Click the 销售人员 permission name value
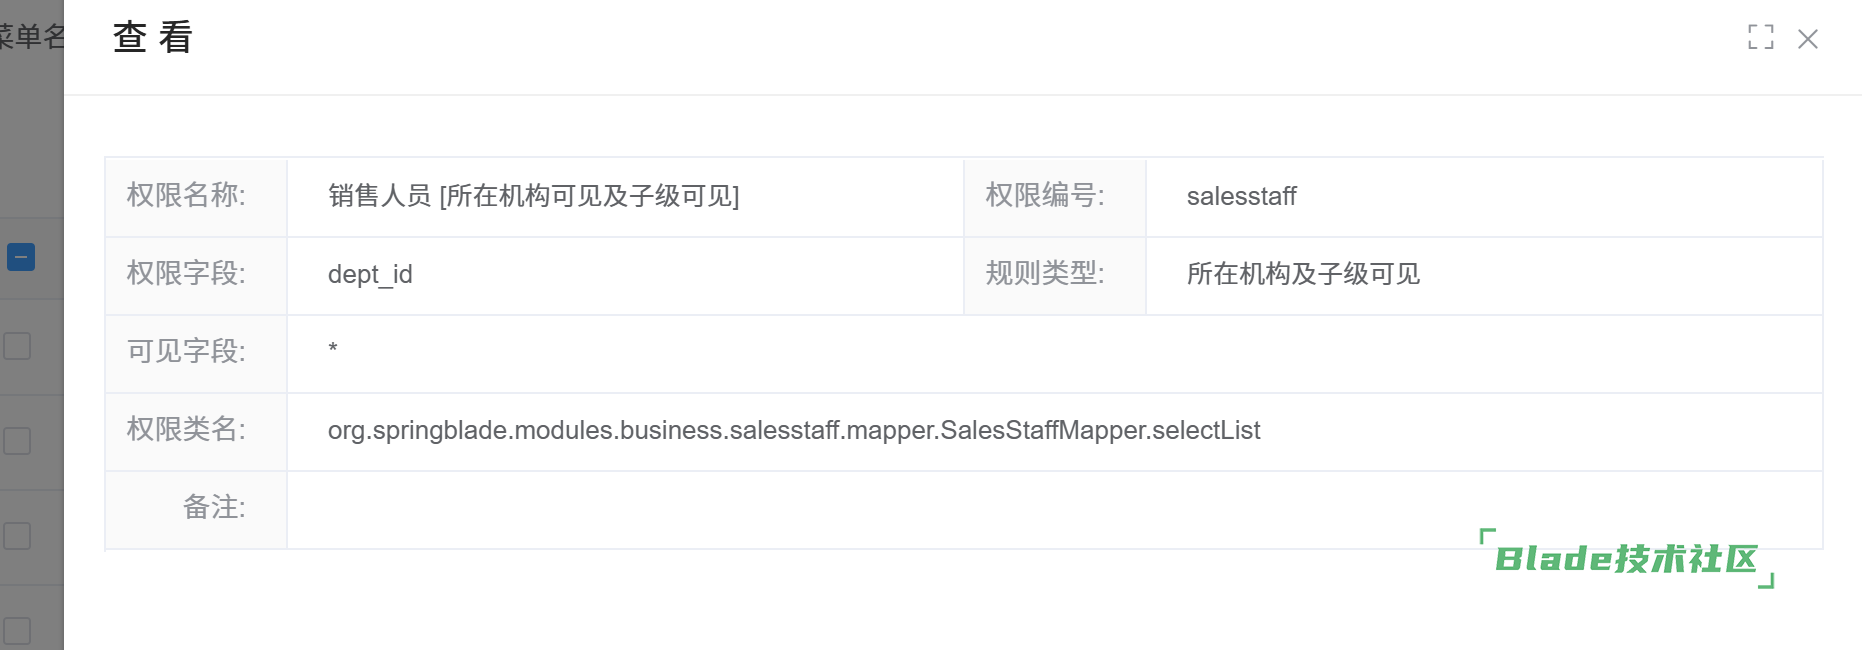 click(533, 196)
